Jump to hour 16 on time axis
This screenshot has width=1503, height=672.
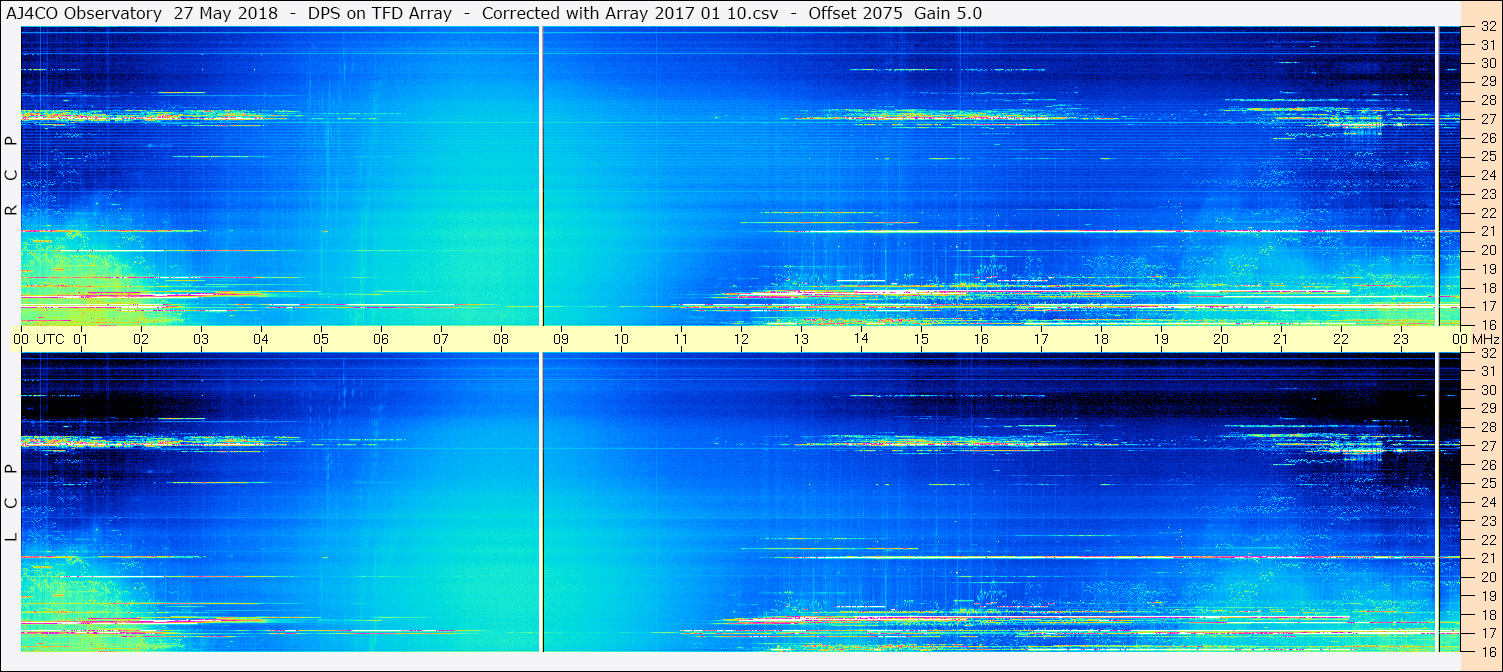point(981,339)
